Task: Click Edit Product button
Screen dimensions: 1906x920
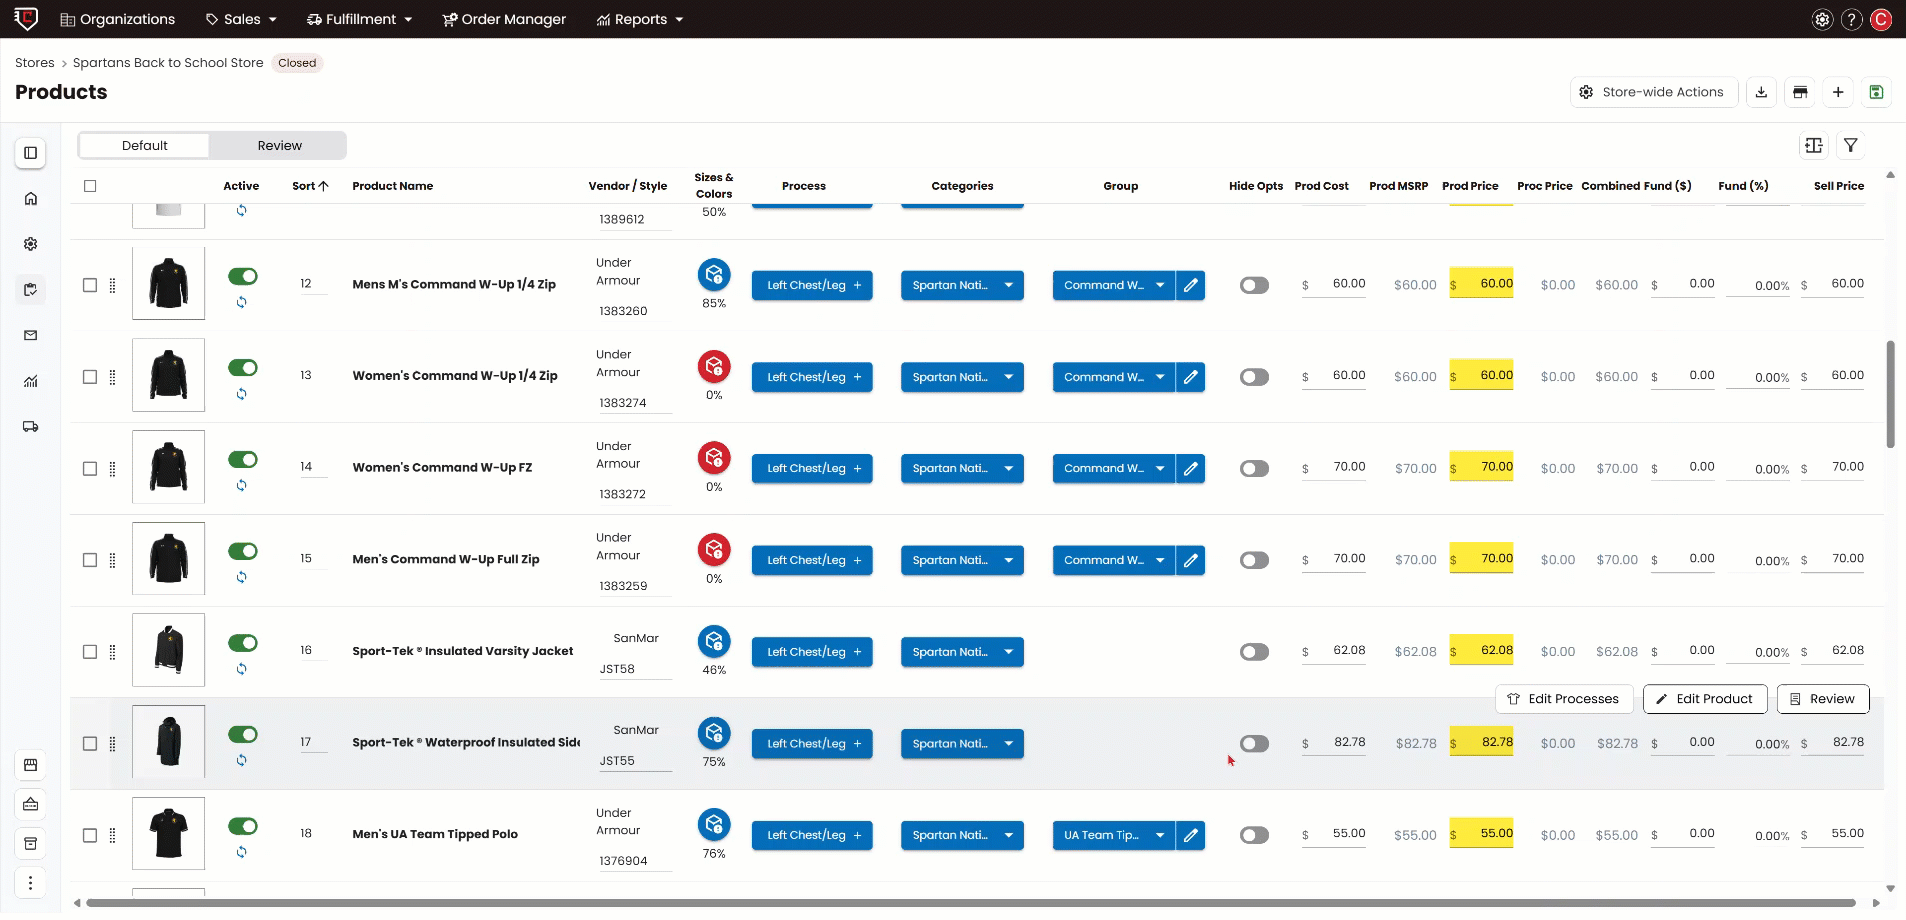Action: [x=1705, y=699]
